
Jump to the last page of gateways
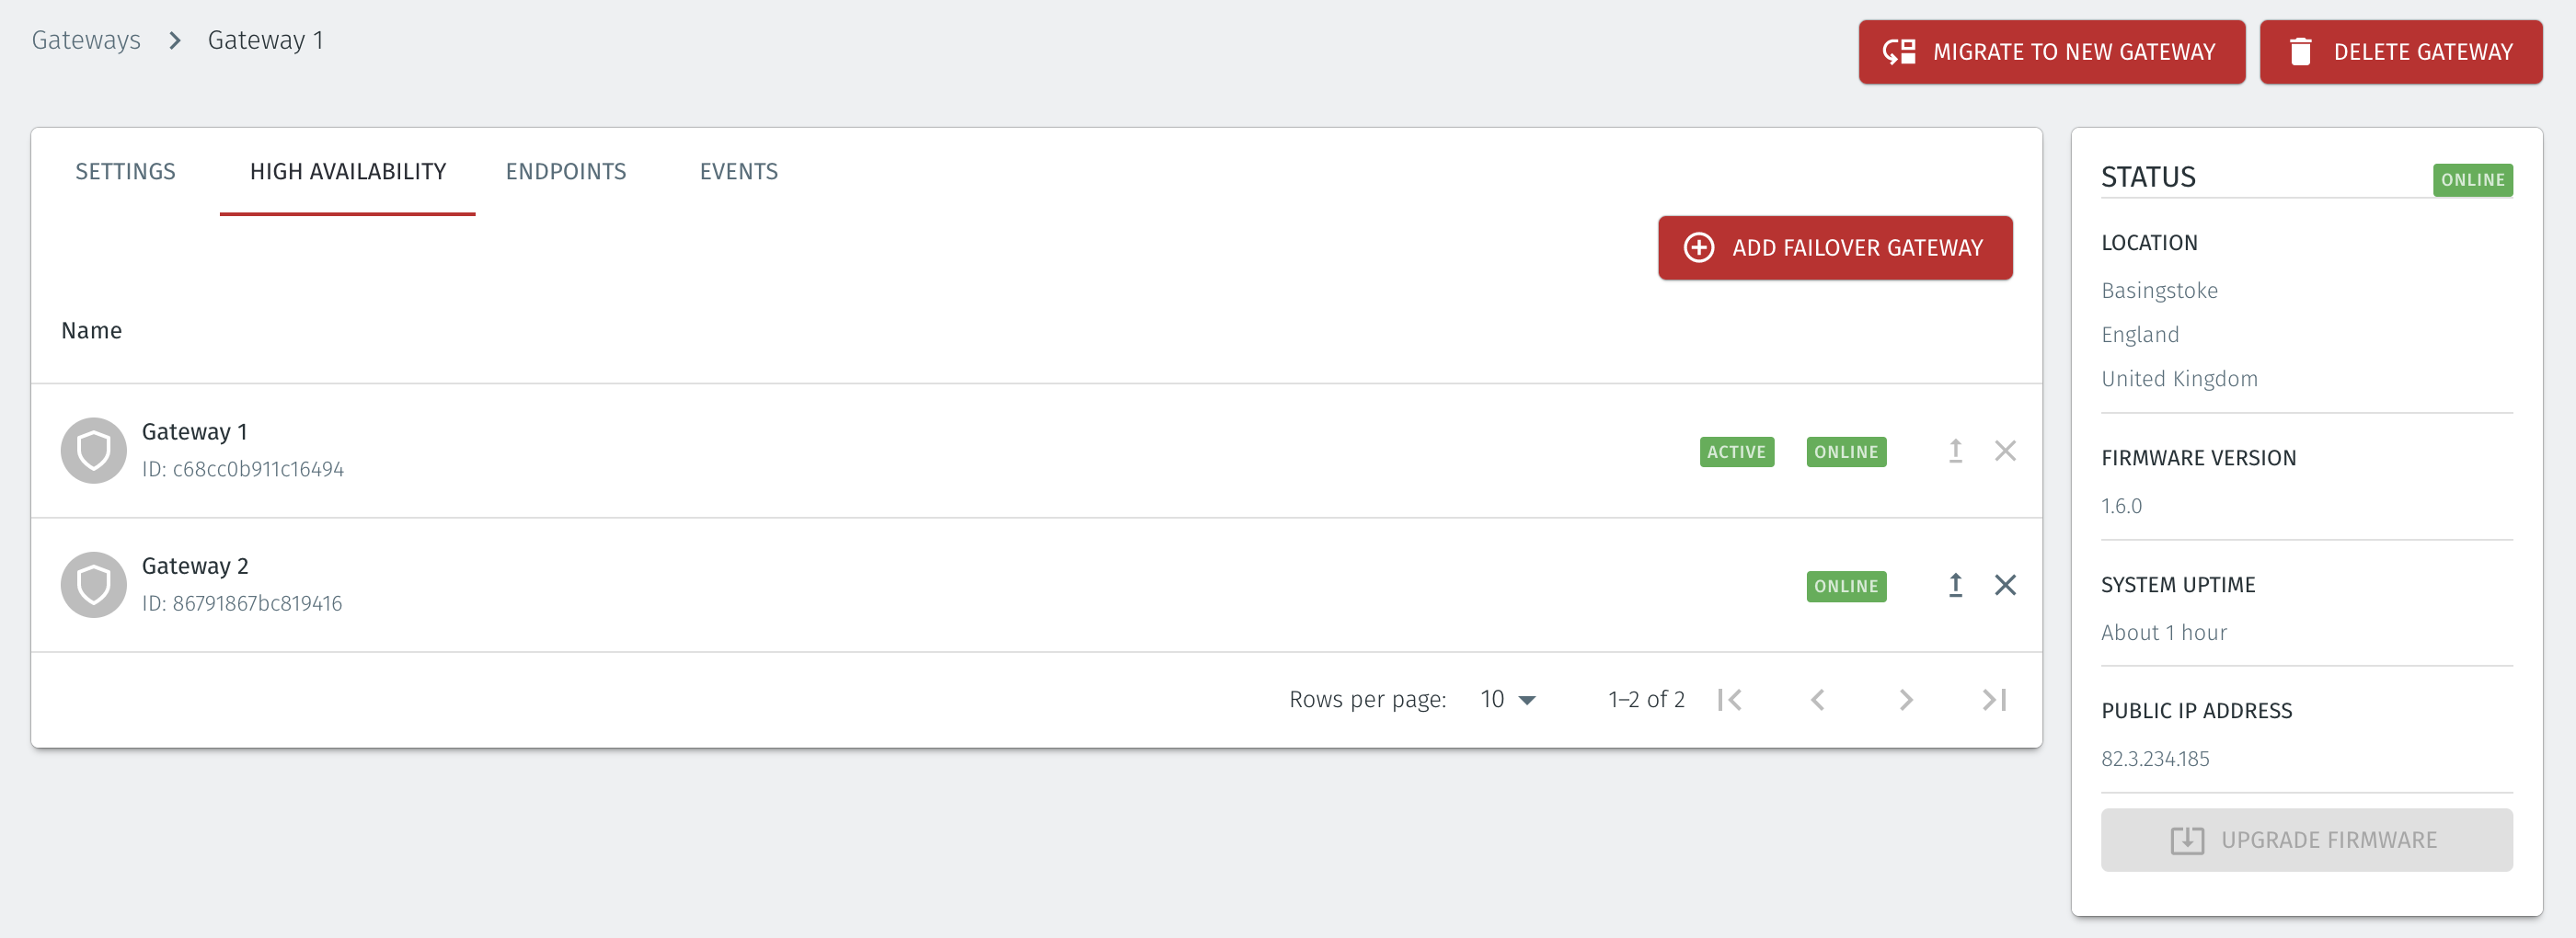[1993, 699]
